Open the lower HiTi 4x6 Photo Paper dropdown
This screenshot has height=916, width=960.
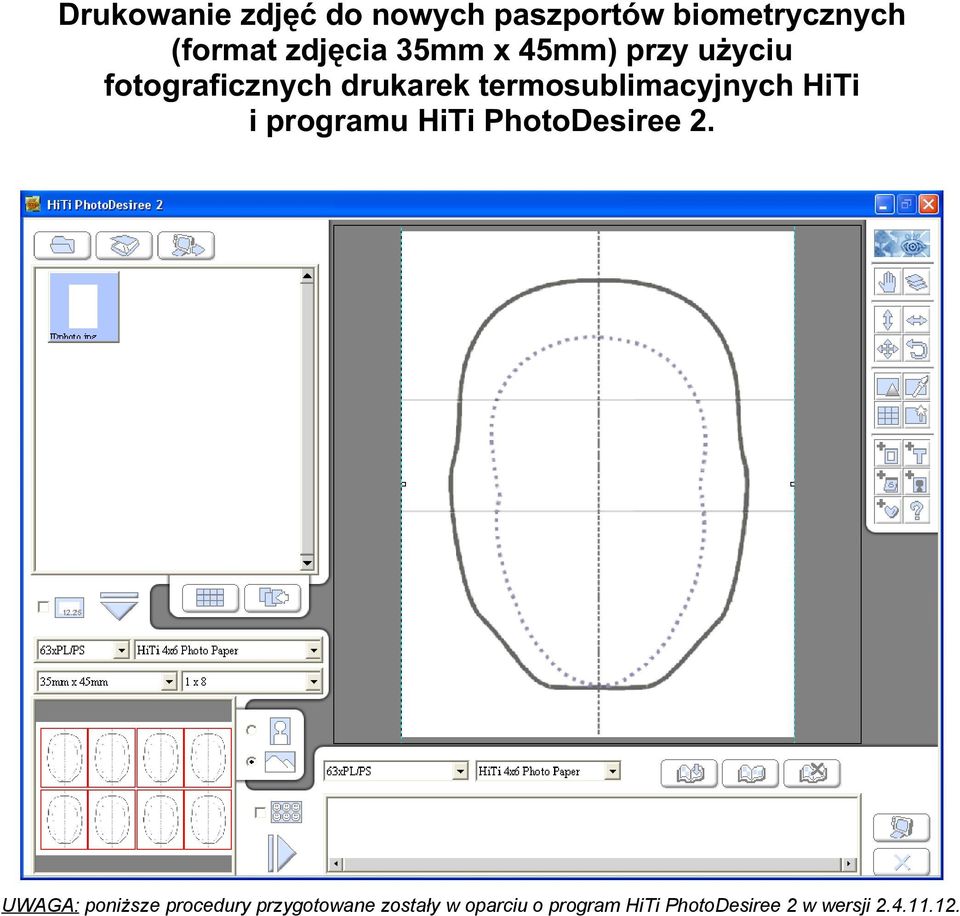point(612,771)
